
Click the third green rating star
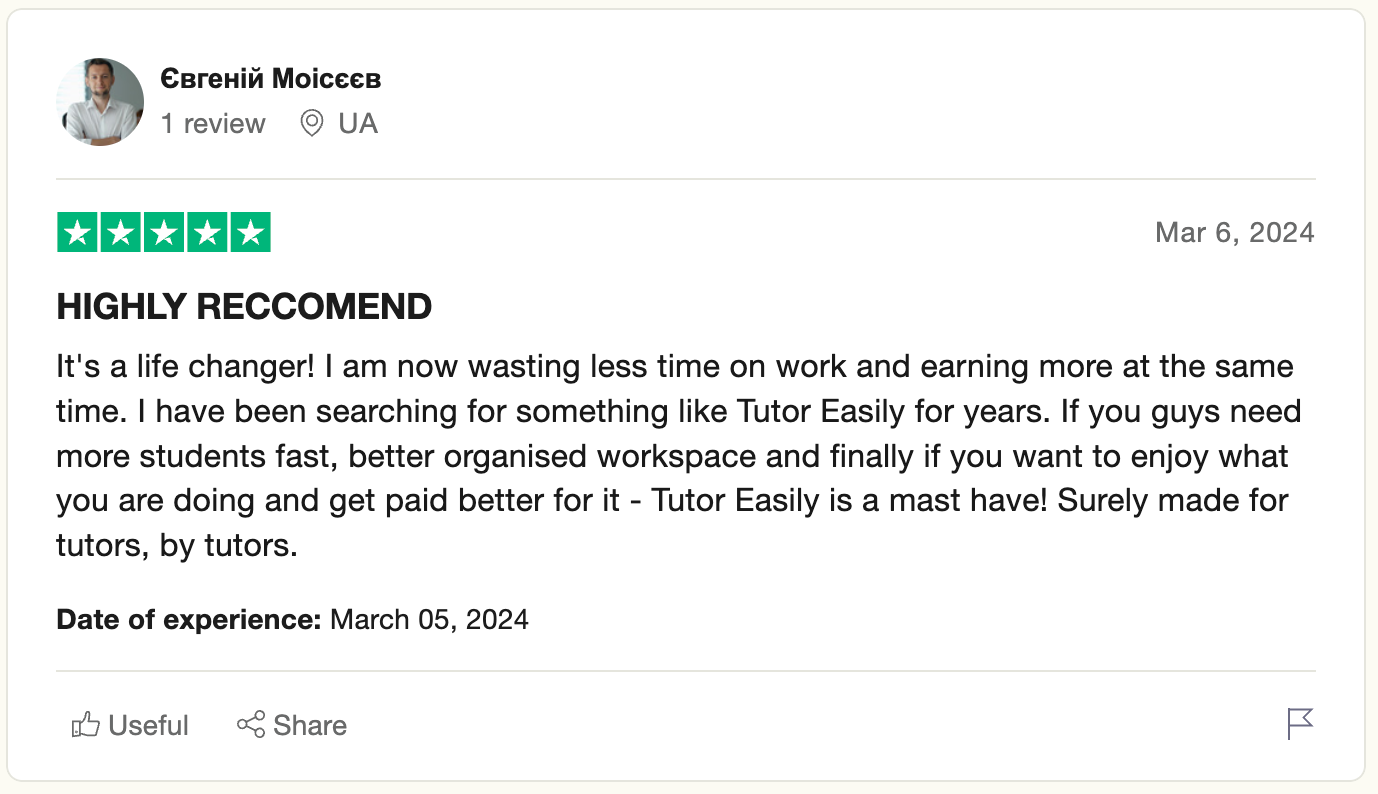[164, 233]
